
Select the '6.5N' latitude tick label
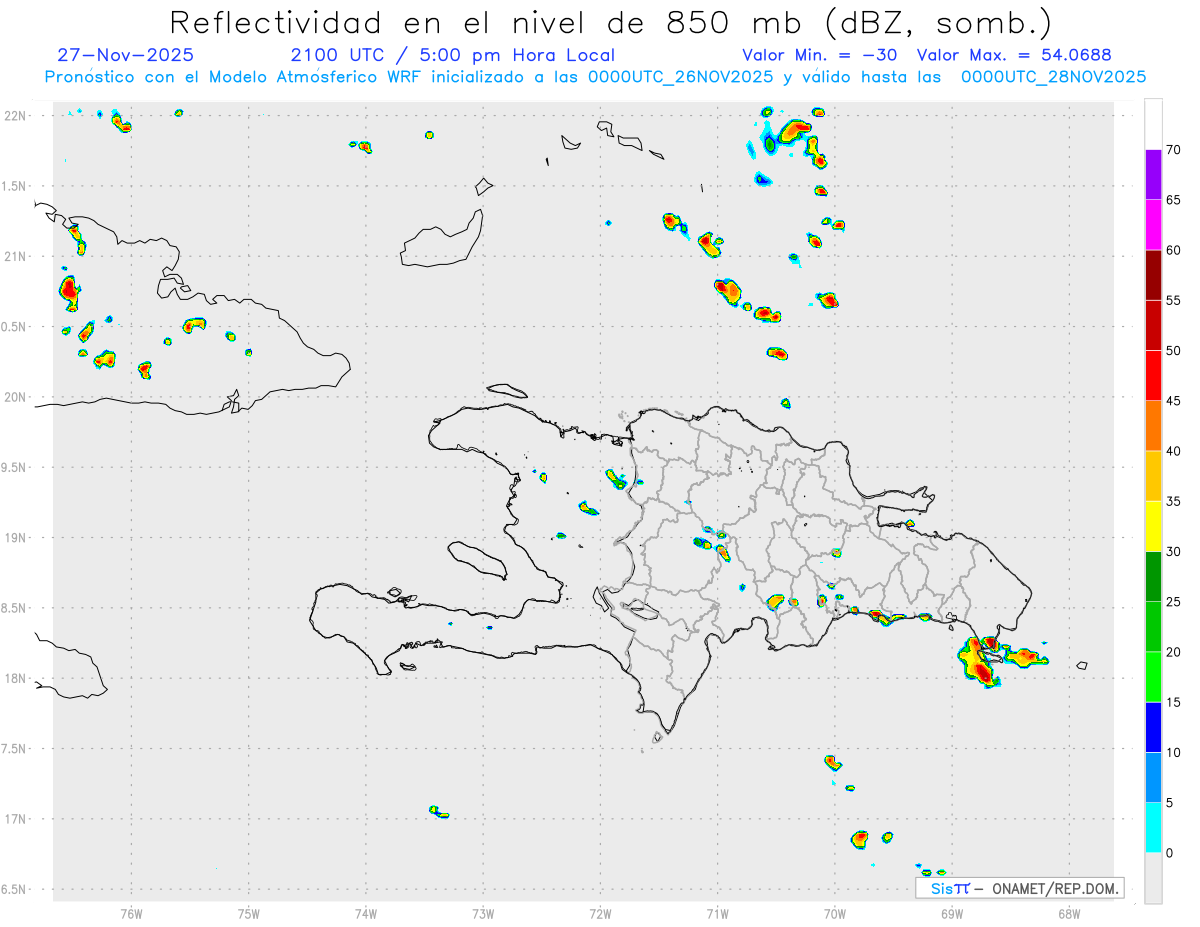(x=13, y=889)
